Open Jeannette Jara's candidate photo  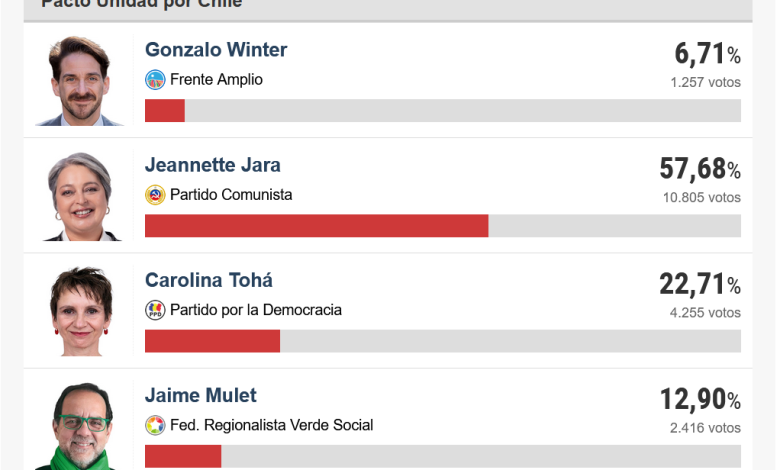(80, 196)
